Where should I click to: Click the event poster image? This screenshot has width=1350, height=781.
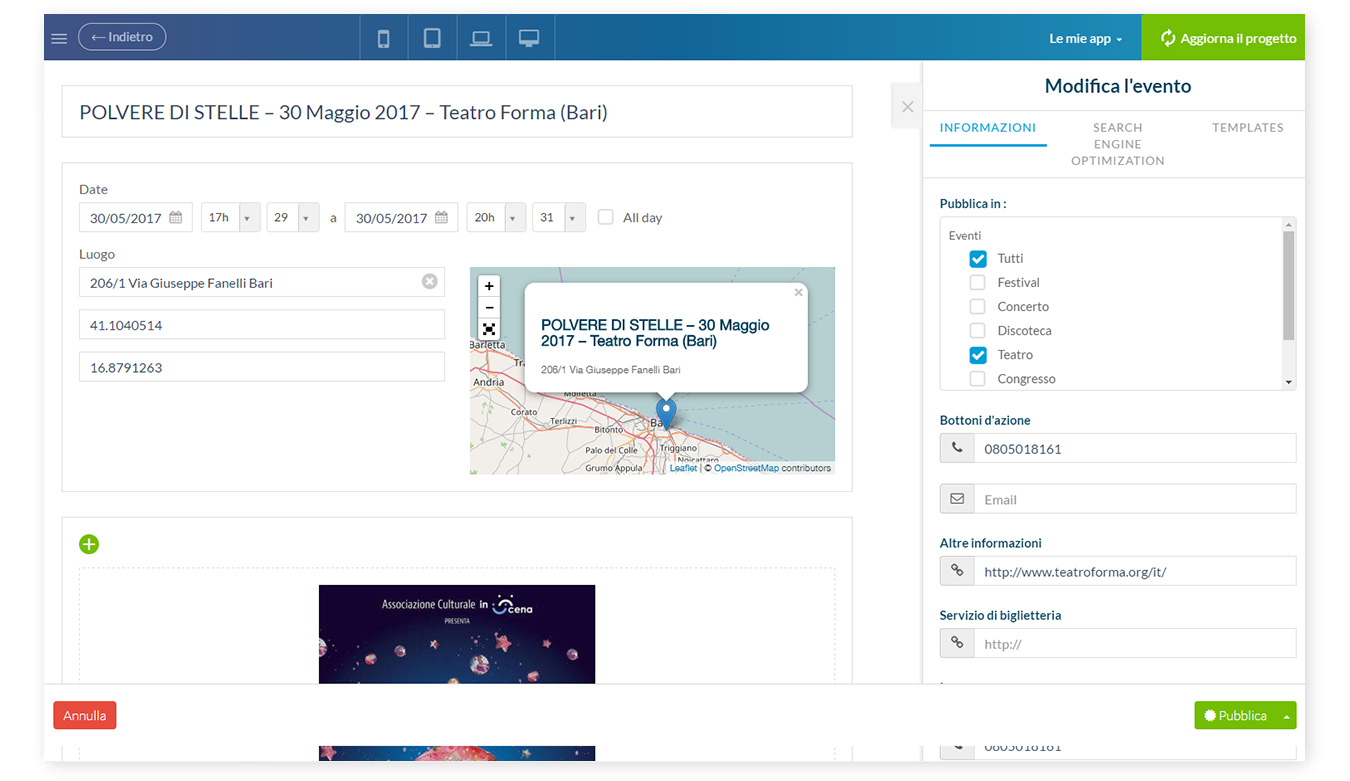(457, 634)
